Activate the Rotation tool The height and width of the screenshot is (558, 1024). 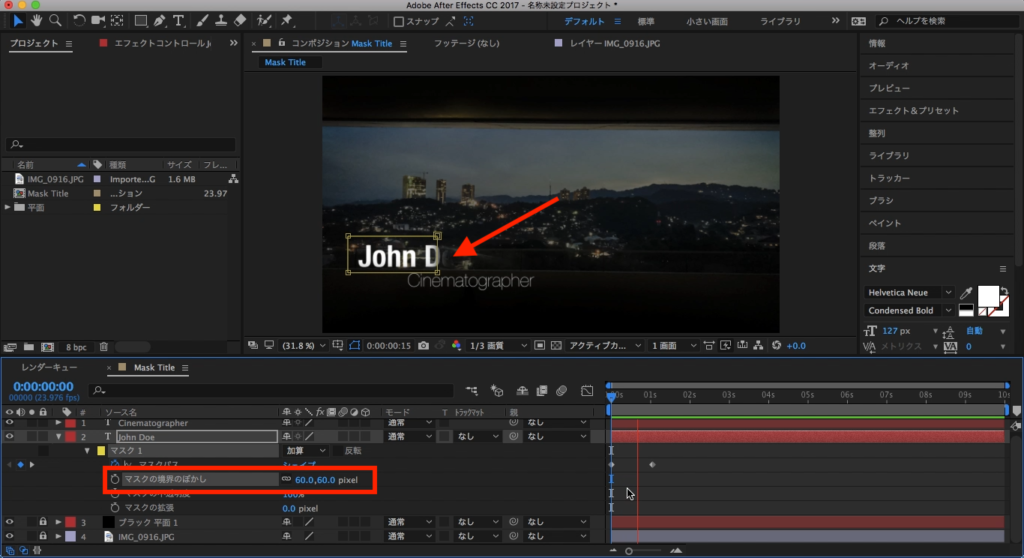click(x=80, y=20)
